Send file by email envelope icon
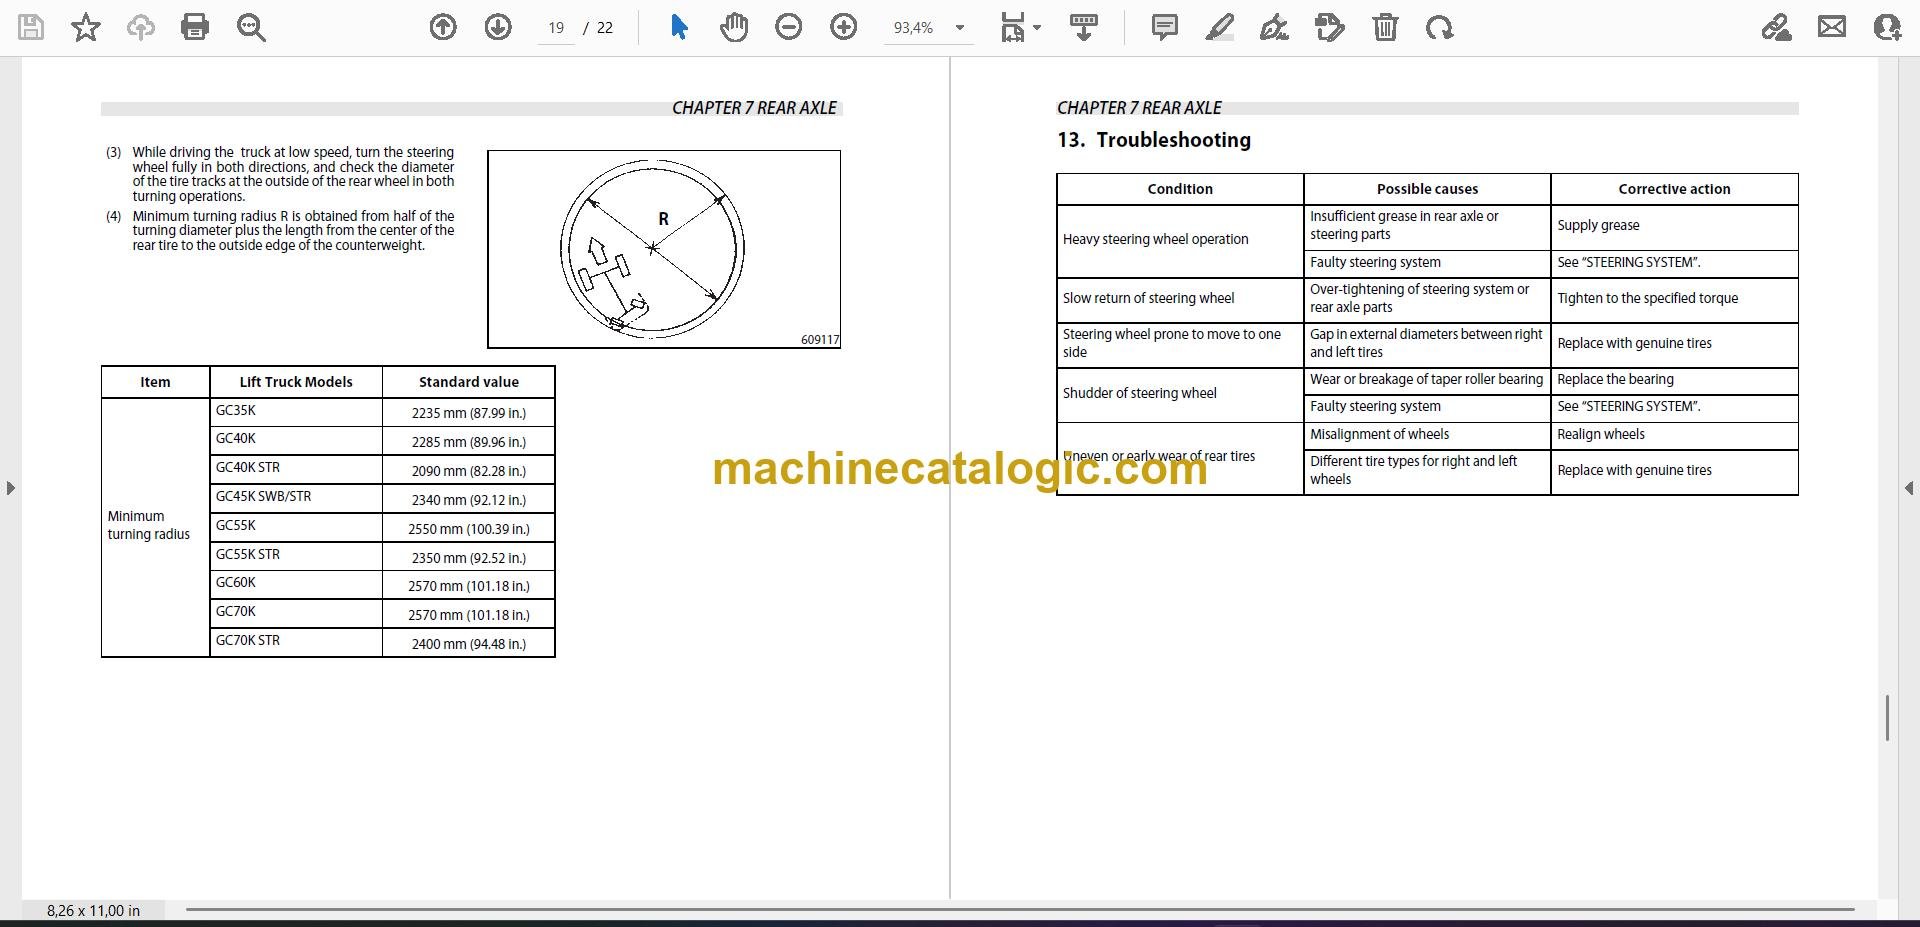This screenshot has width=1920, height=927. click(1832, 27)
